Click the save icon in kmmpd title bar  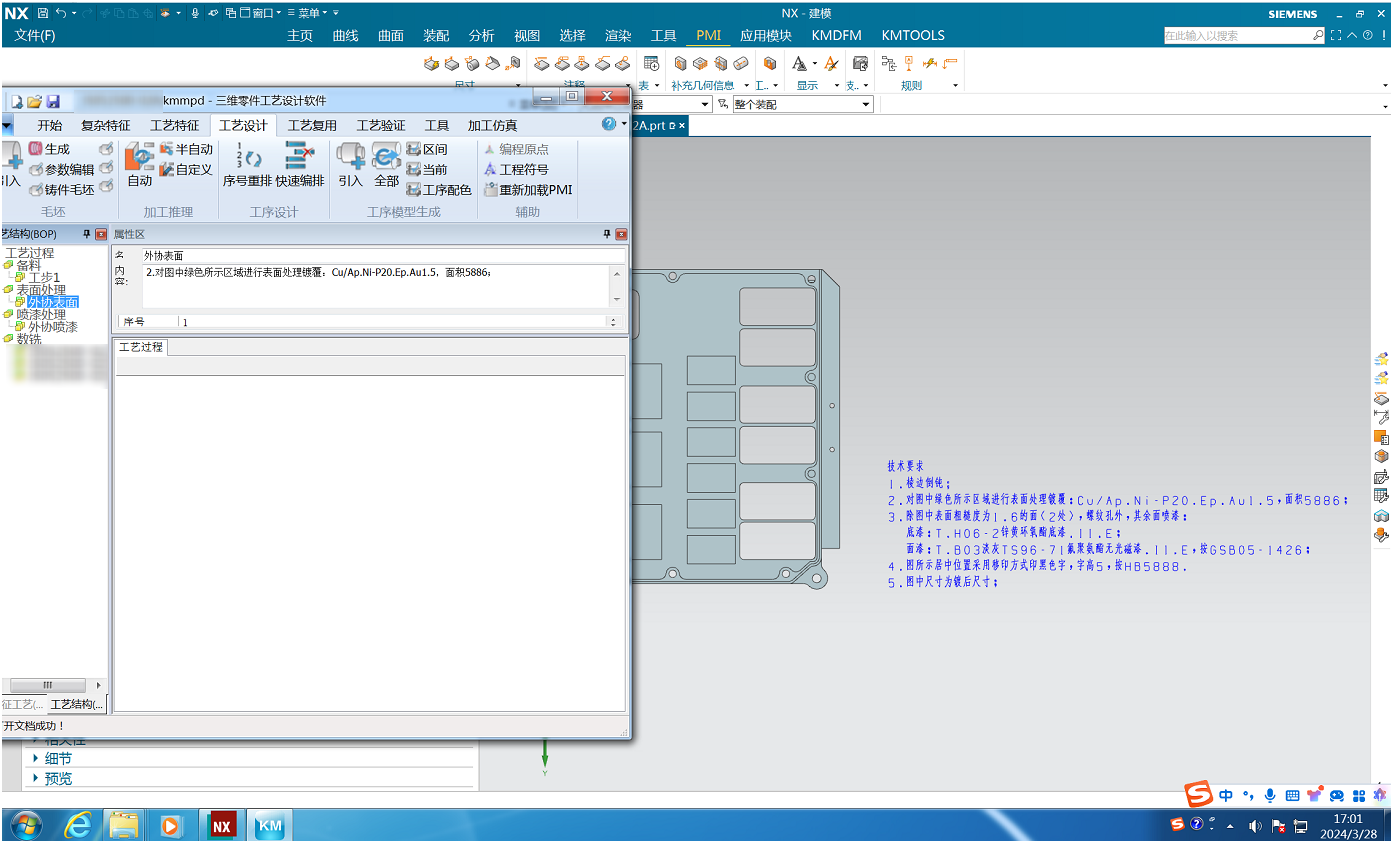pyautogui.click(x=53, y=101)
